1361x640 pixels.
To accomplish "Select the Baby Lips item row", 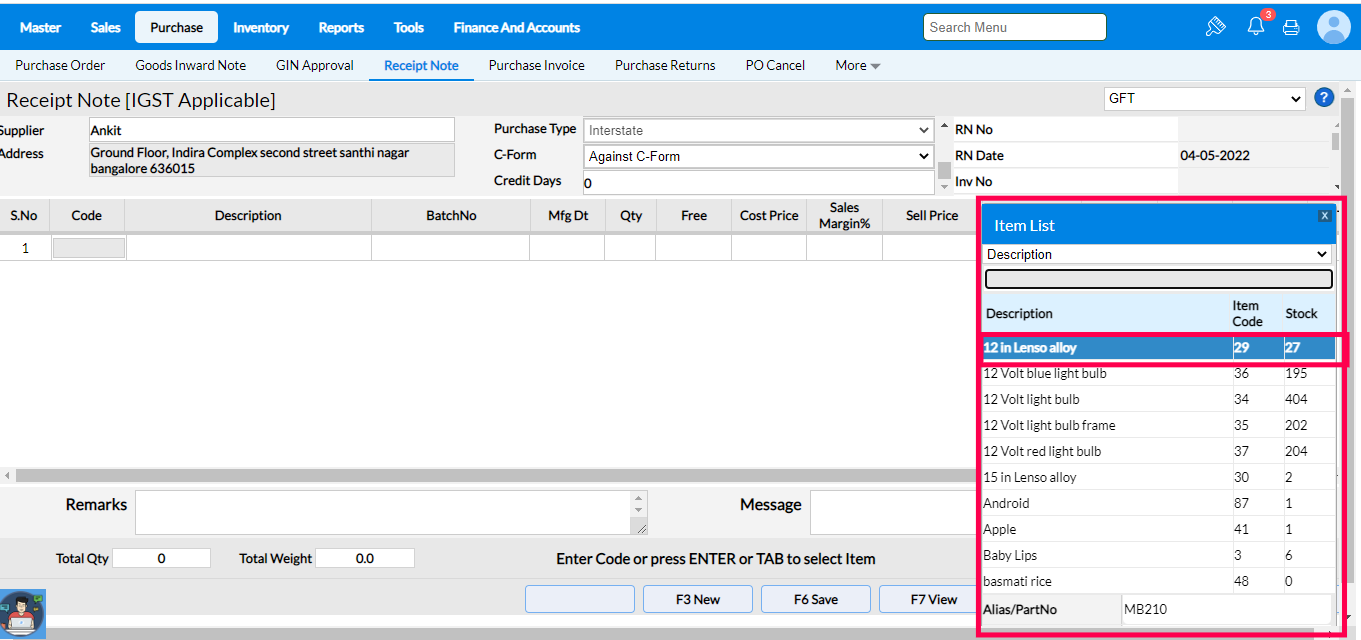I will [x=1158, y=555].
